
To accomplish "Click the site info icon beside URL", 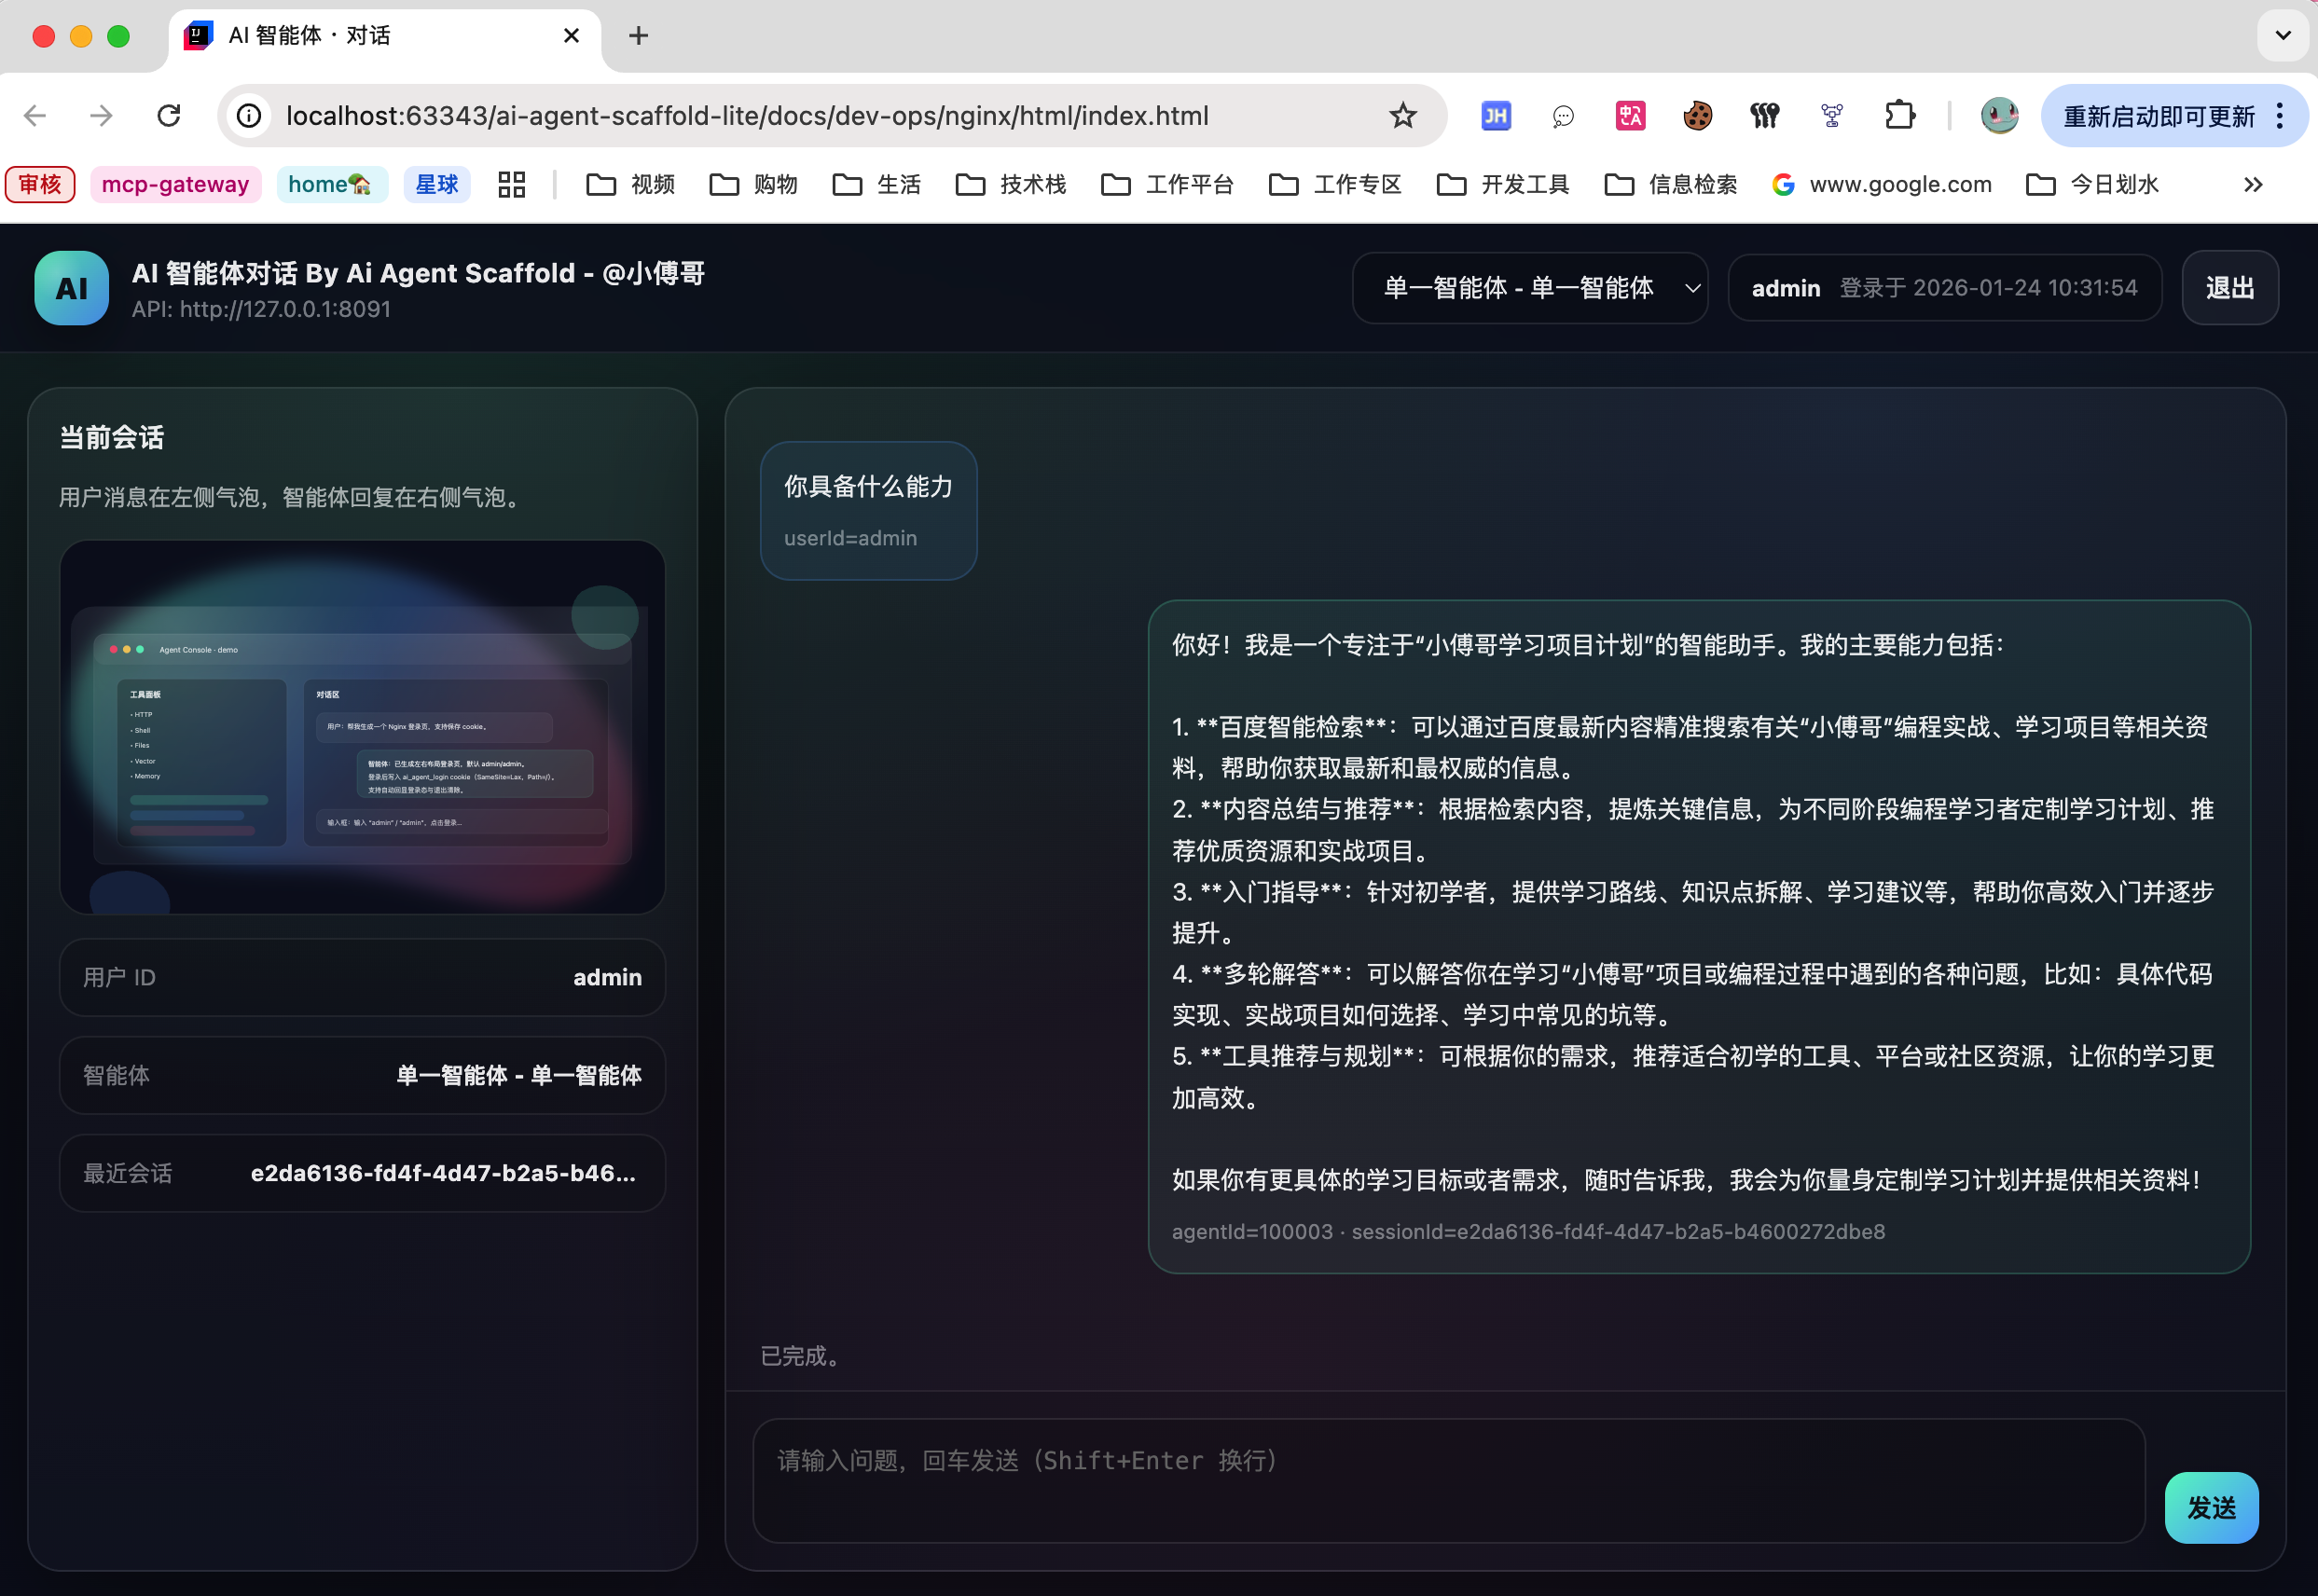I will point(249,116).
